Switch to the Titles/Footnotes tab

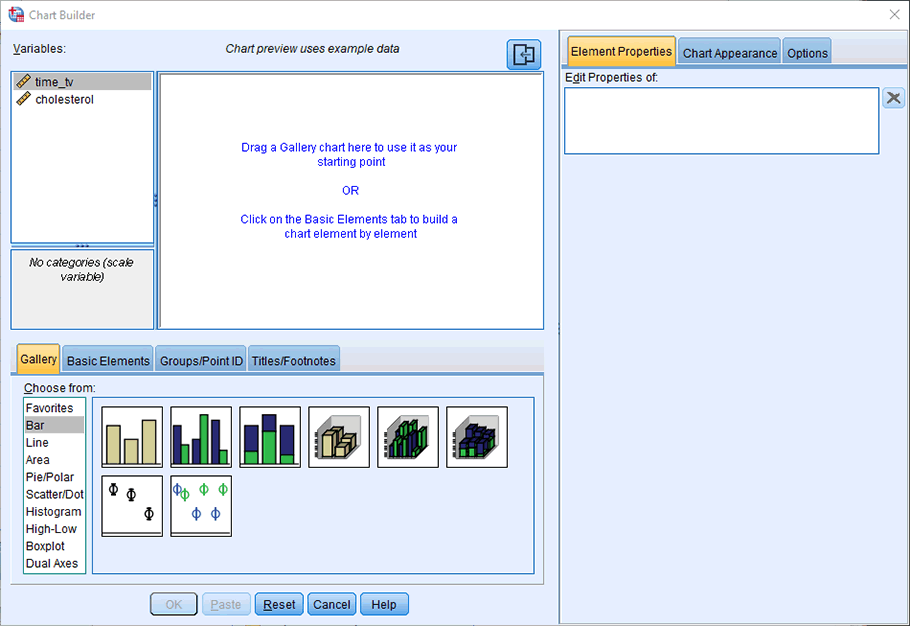293,359
